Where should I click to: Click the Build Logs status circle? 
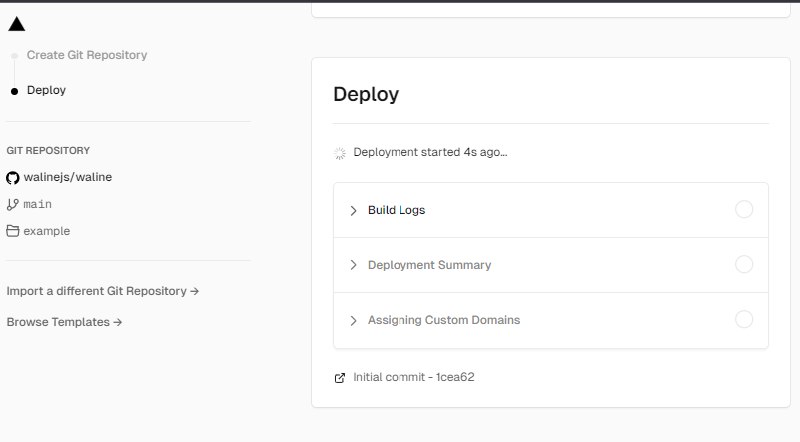coord(743,210)
